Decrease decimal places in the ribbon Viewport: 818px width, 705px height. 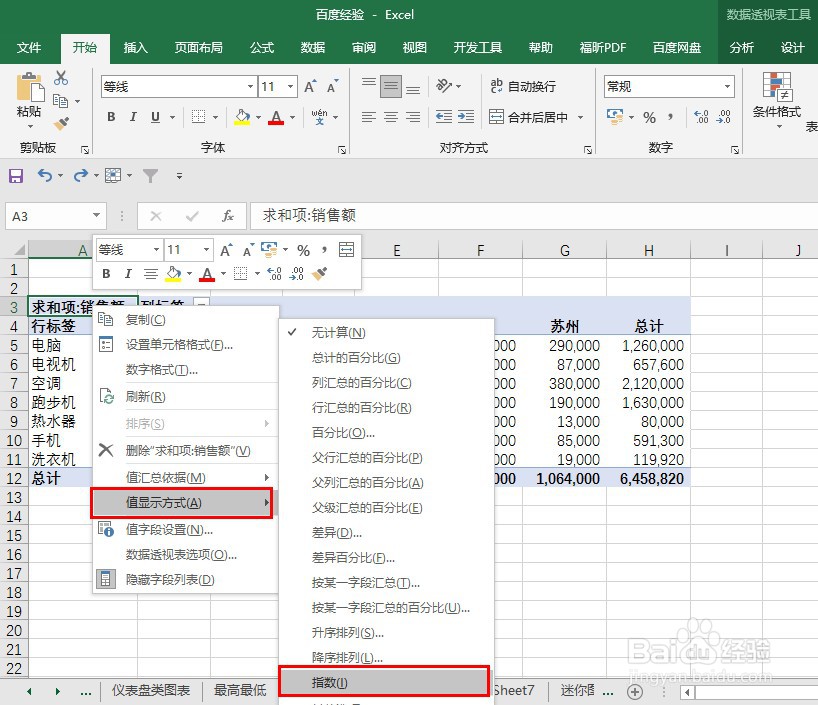(724, 117)
